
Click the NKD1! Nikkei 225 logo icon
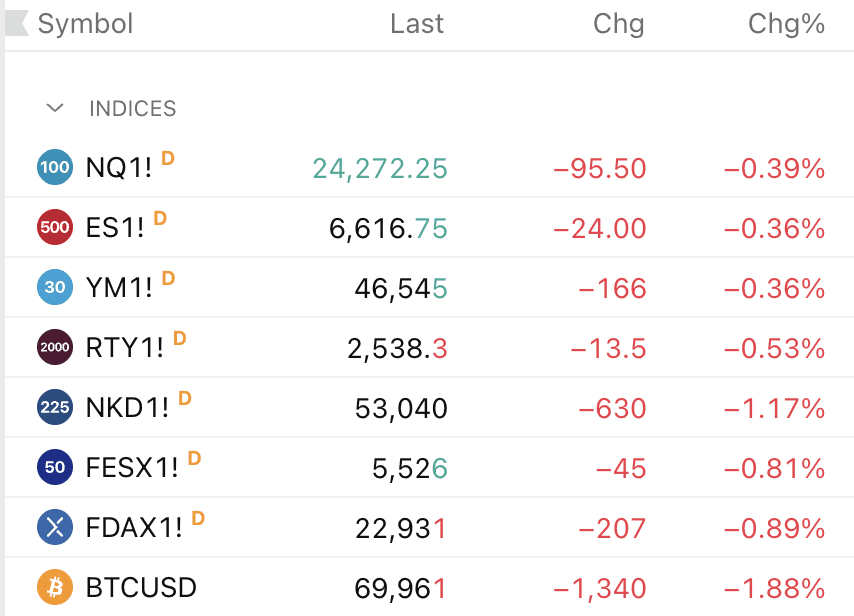[55, 408]
